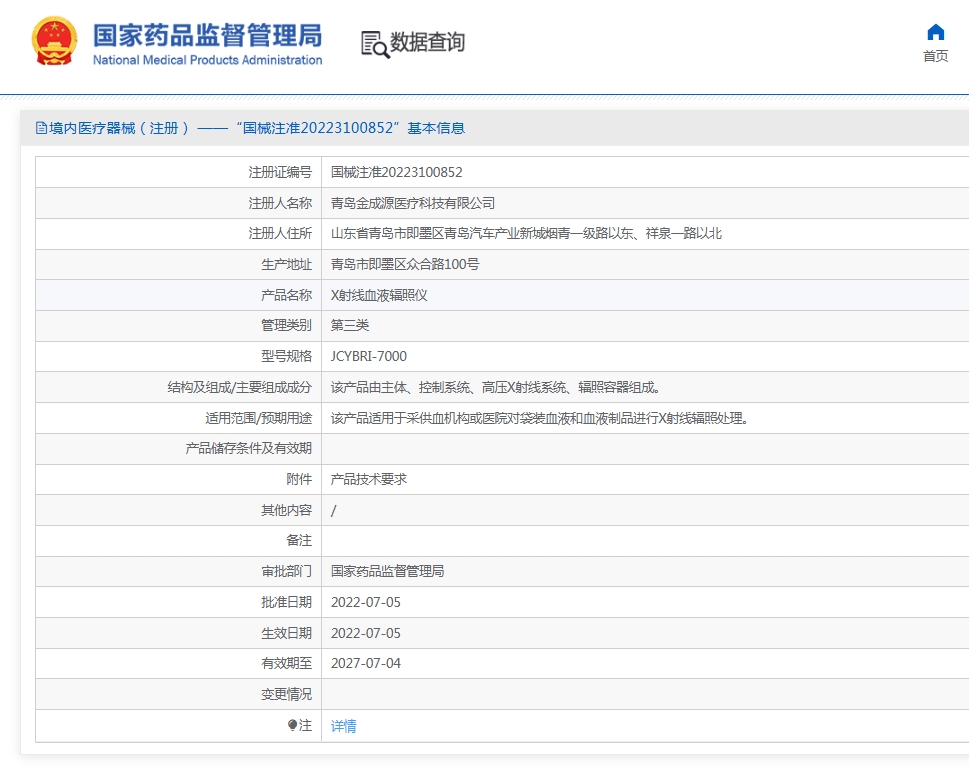Go to 首页 label
This screenshot has height=775, width=969.
pos(936,56)
